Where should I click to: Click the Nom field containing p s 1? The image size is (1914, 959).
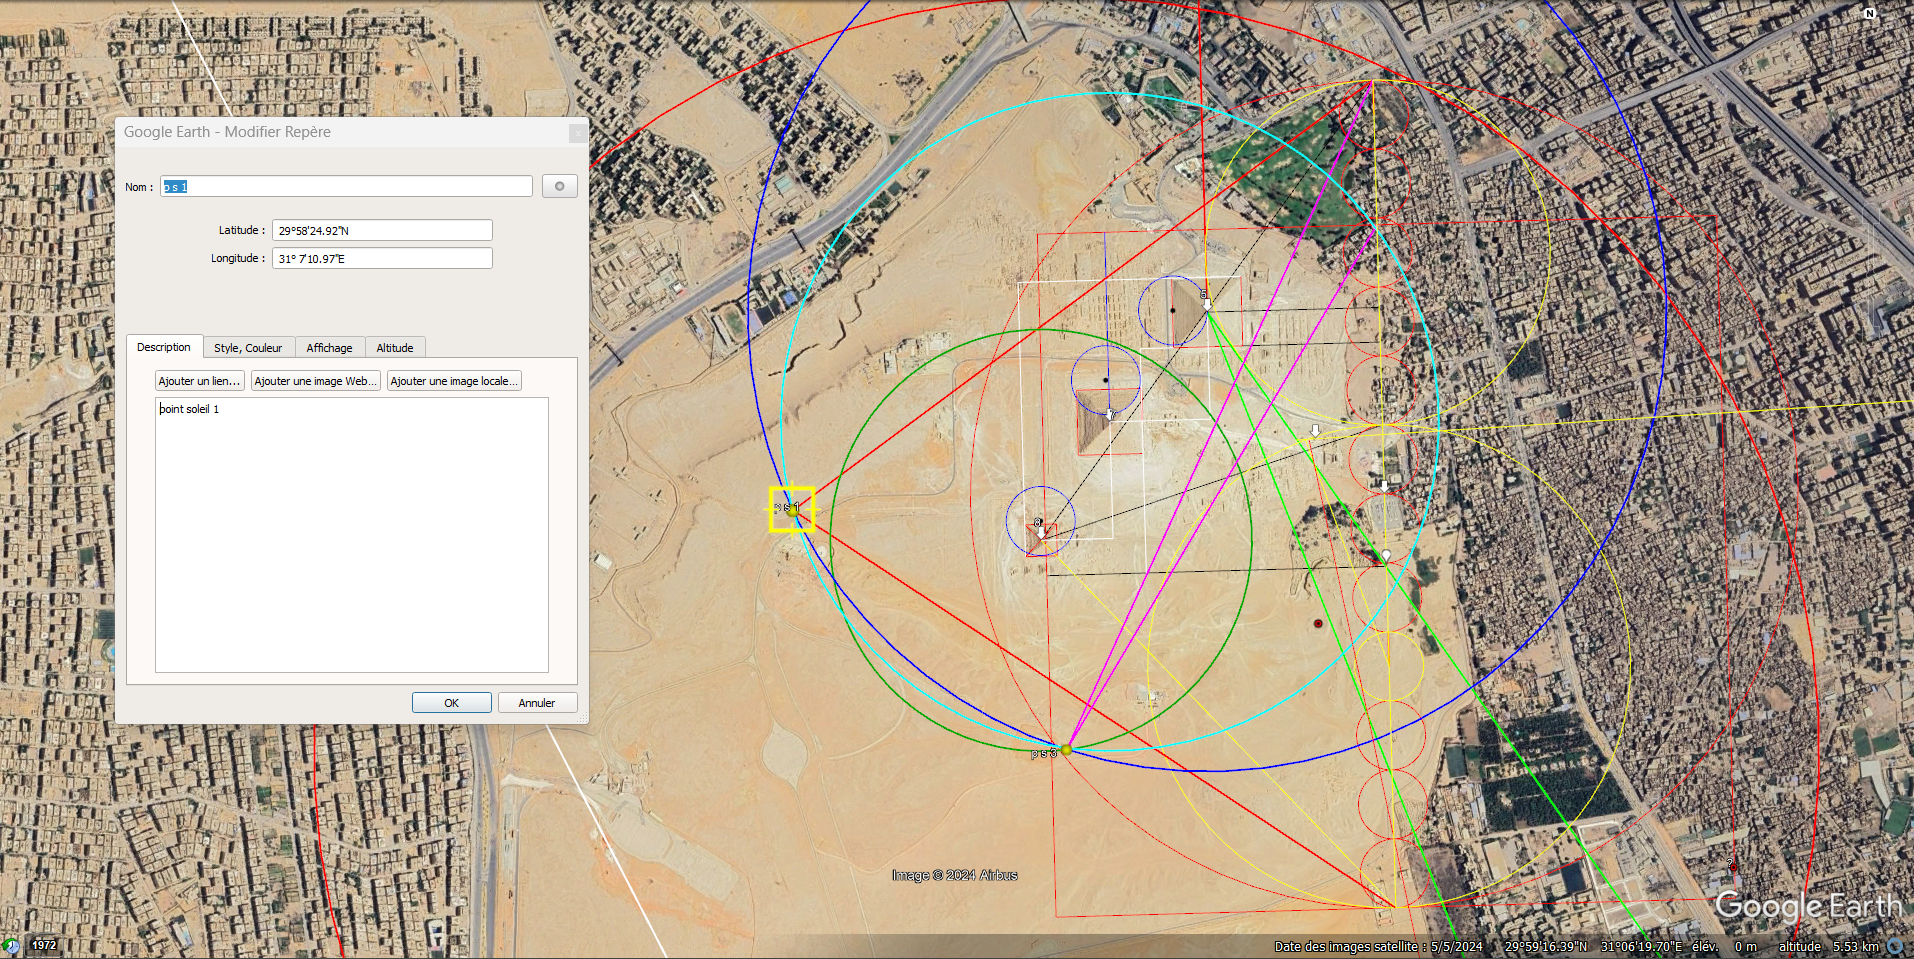tap(346, 186)
